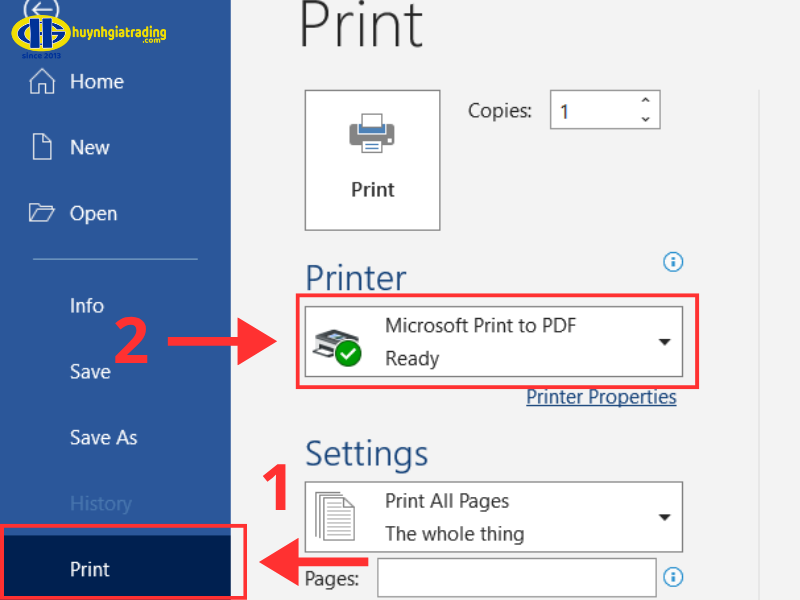This screenshot has width=800, height=600.
Task: Open the Info menu item
Action: pyautogui.click(x=87, y=306)
